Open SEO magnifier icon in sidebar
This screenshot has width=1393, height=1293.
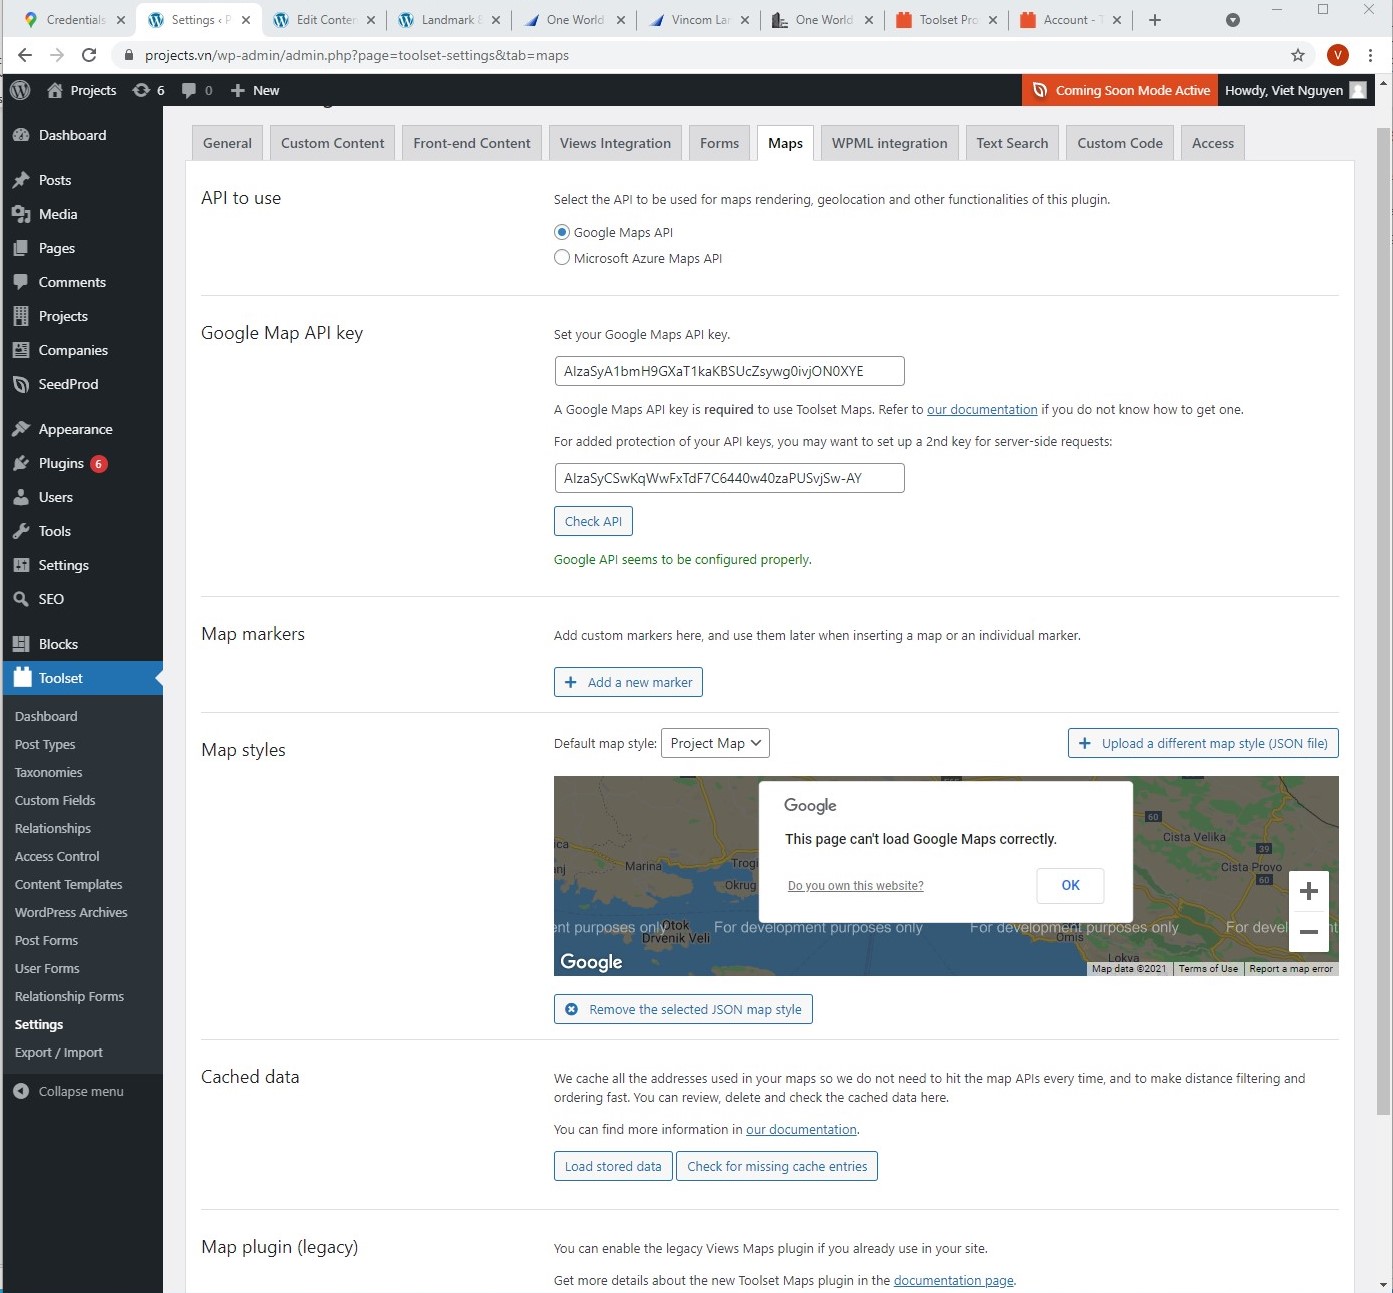[x=21, y=599]
